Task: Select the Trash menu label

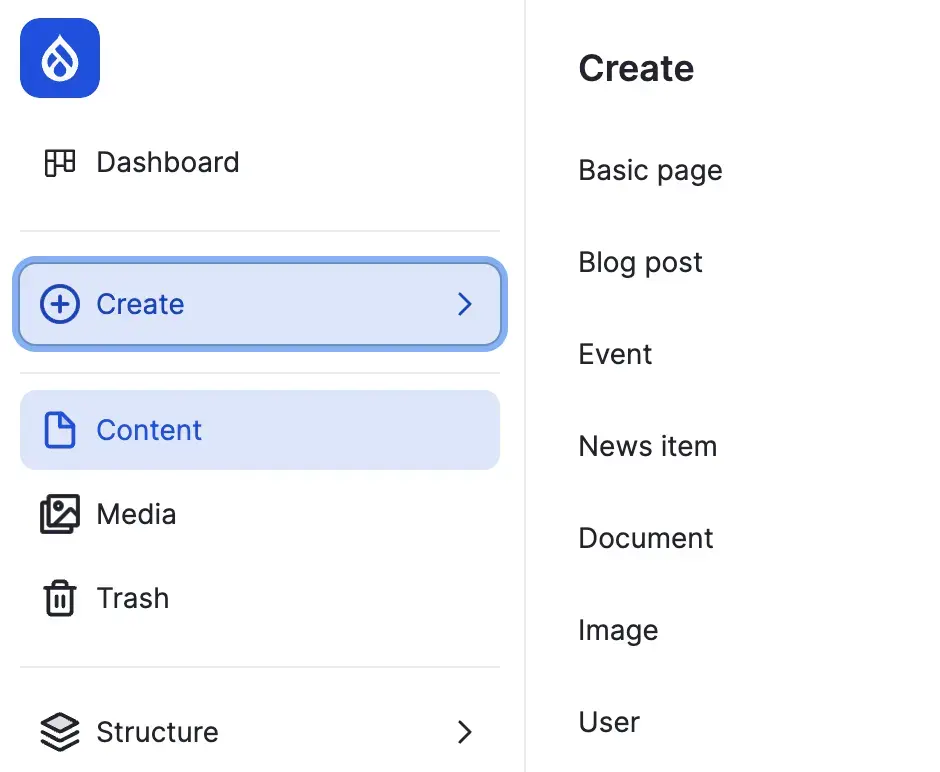Action: (133, 598)
